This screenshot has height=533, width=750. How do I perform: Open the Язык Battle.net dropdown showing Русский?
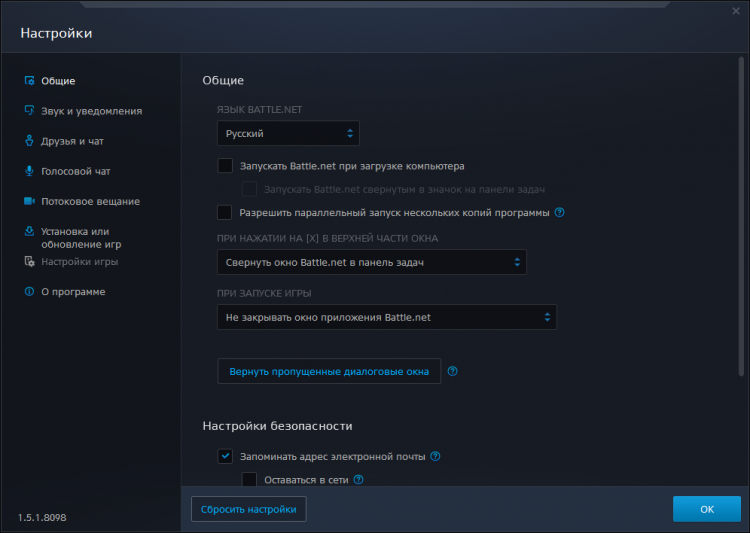pos(288,133)
